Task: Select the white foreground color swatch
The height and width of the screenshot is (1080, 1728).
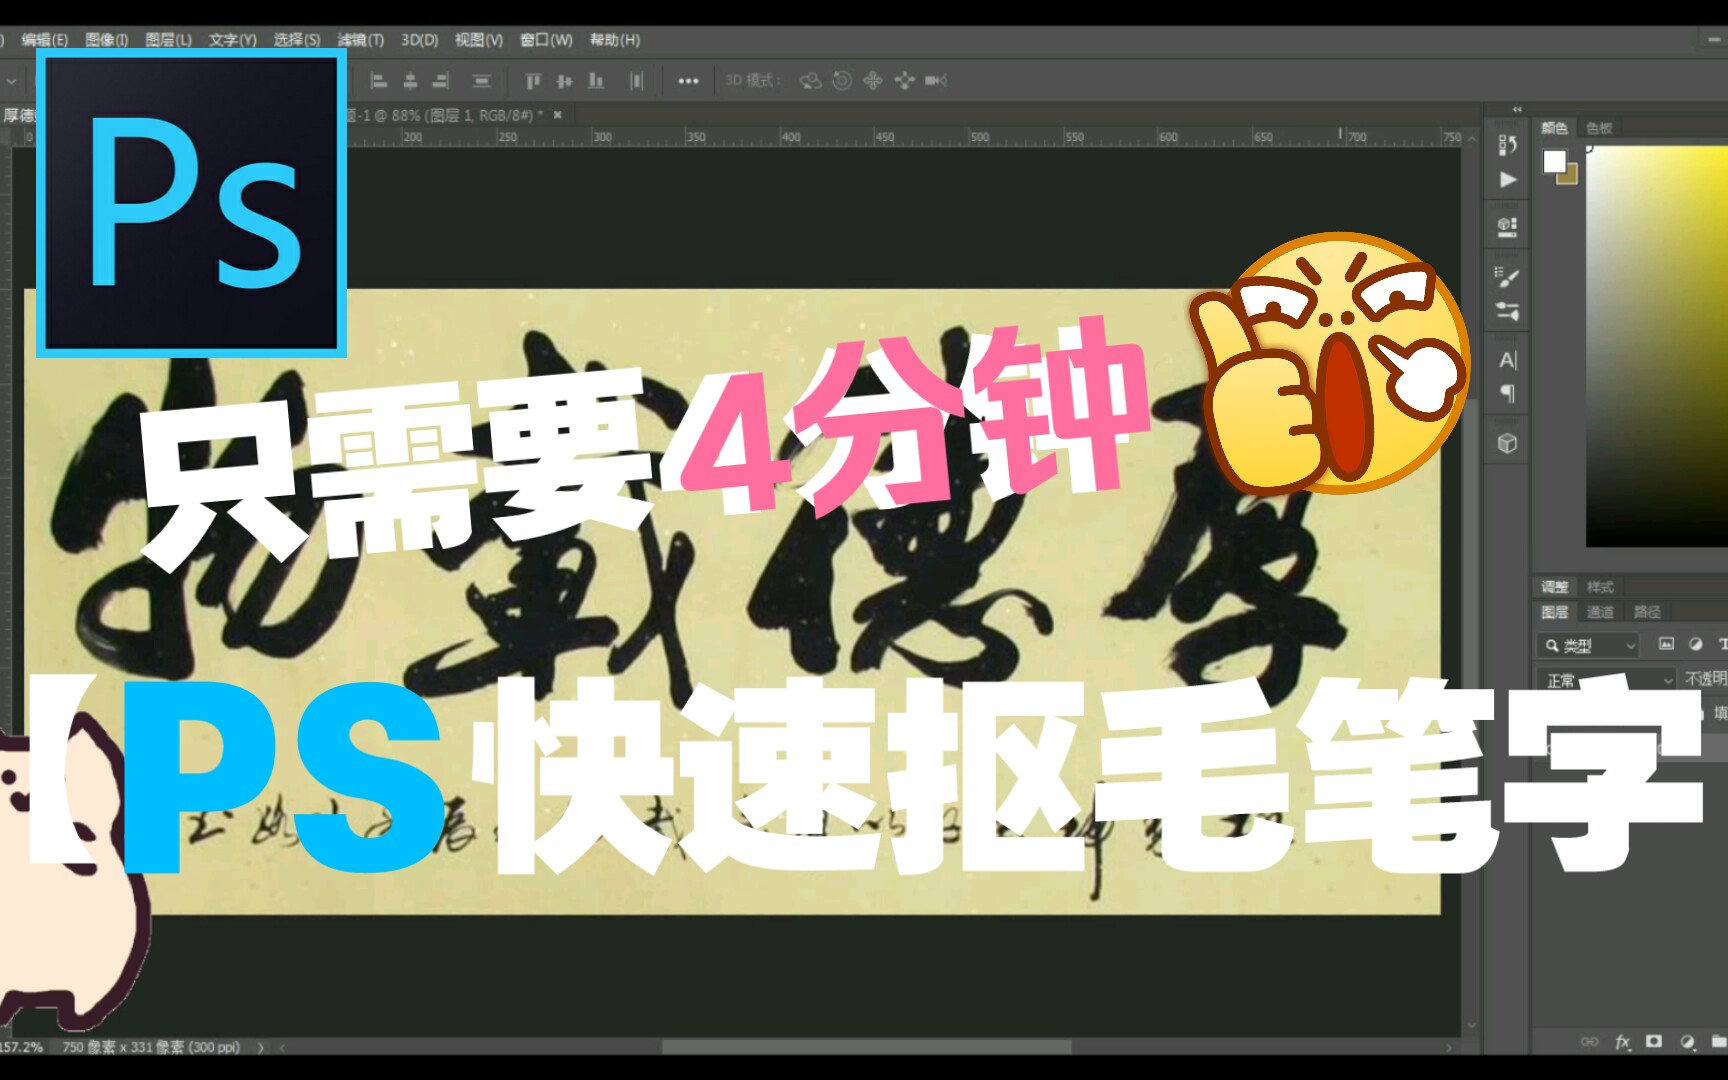Action: pyautogui.click(x=1554, y=161)
